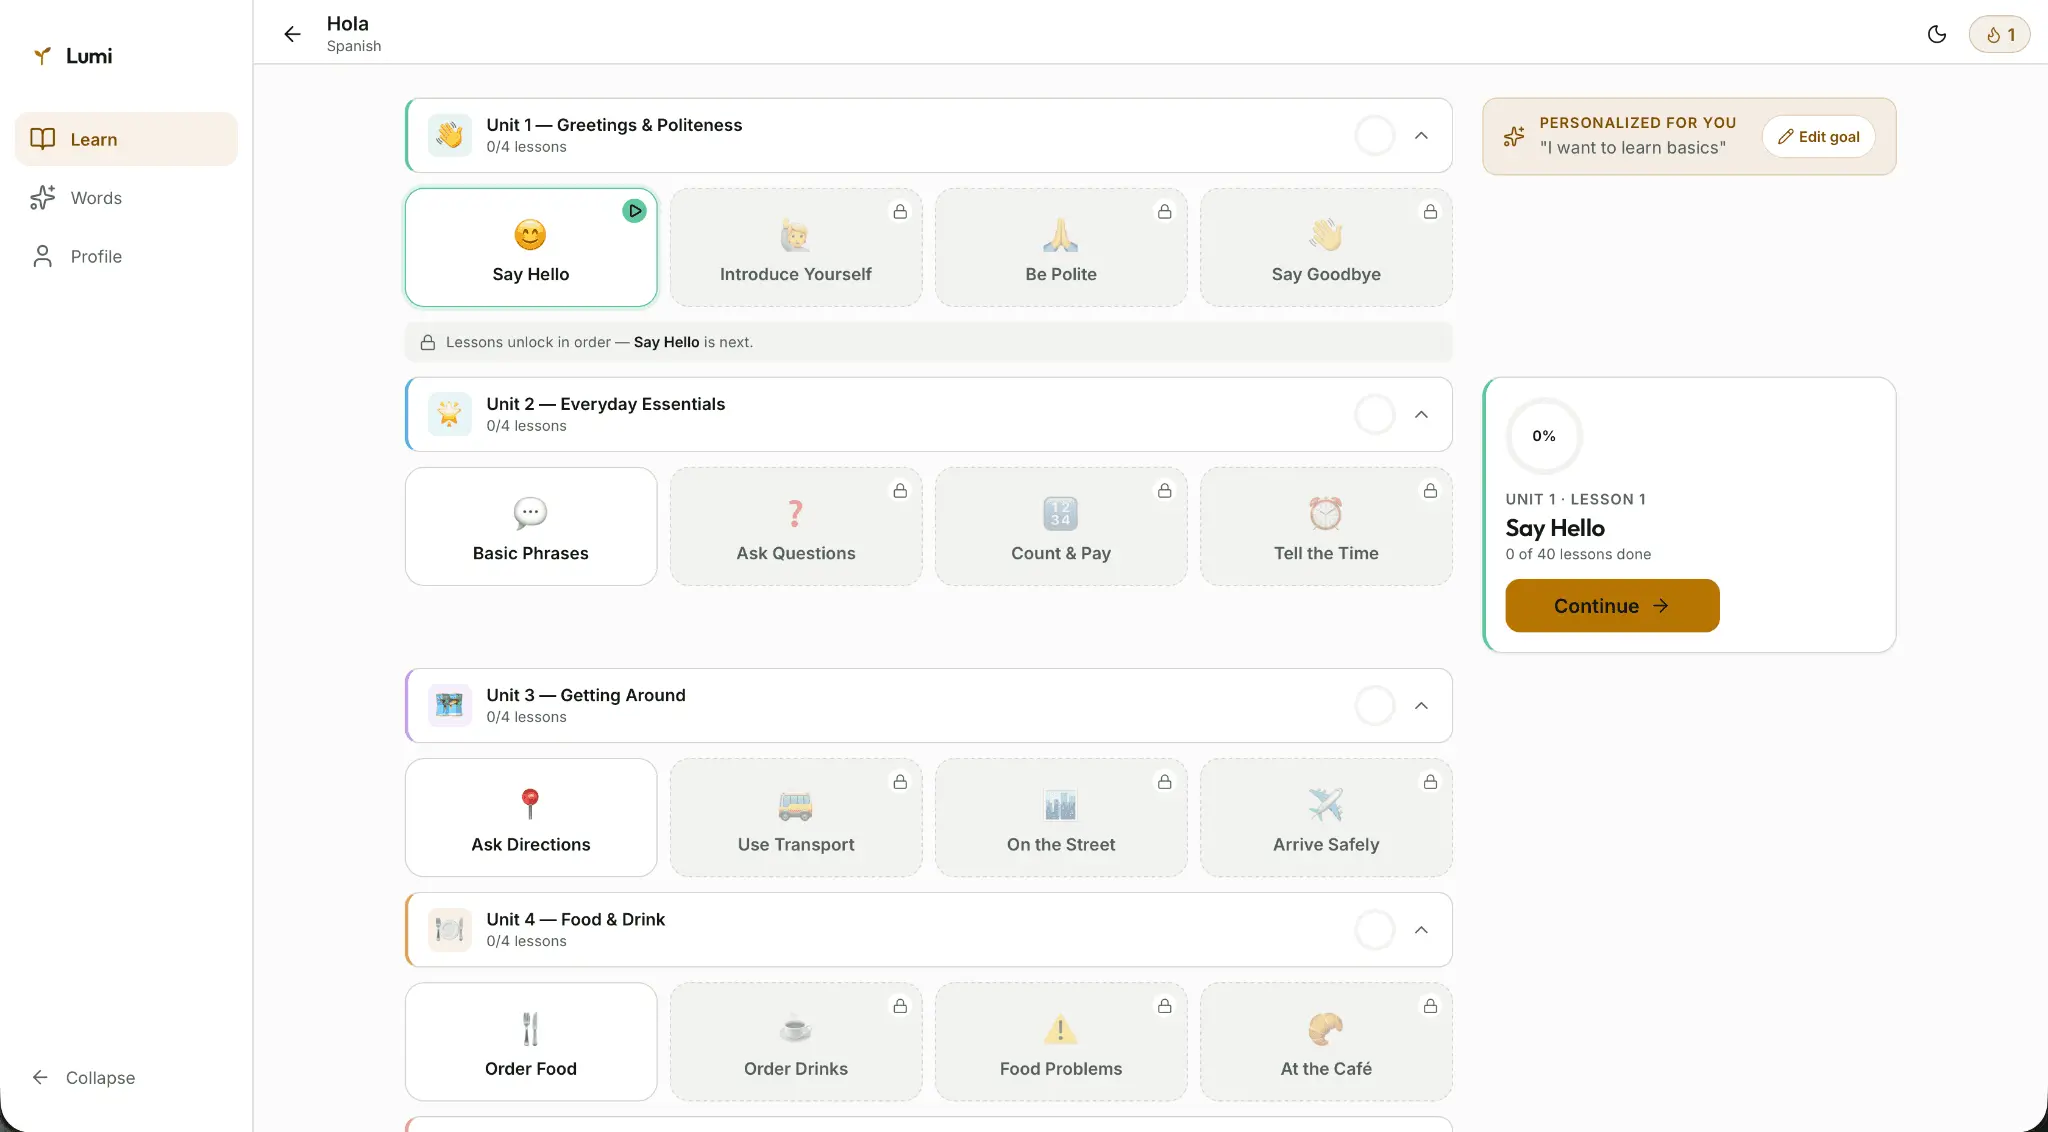Viewport: 2048px width, 1132px height.
Task: Click the lock on Say Goodbye
Action: pos(1430,211)
